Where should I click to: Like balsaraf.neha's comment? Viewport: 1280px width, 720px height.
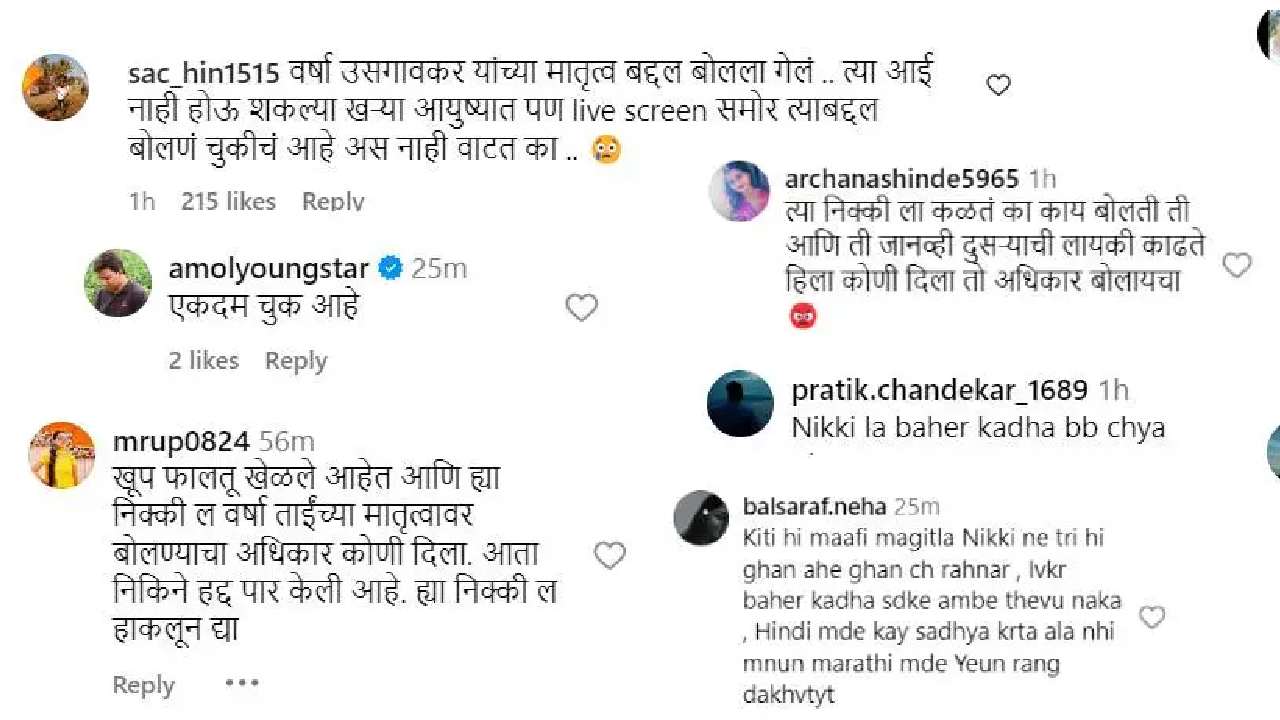coord(1152,617)
